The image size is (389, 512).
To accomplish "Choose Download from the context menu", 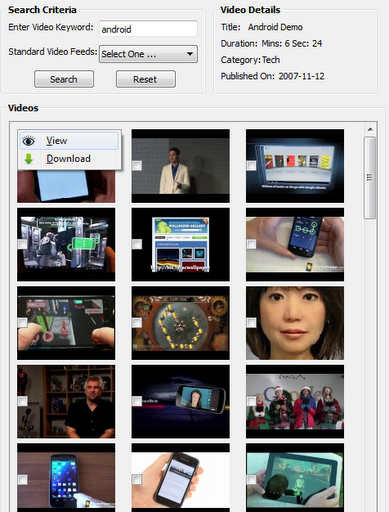I will pos(69,159).
